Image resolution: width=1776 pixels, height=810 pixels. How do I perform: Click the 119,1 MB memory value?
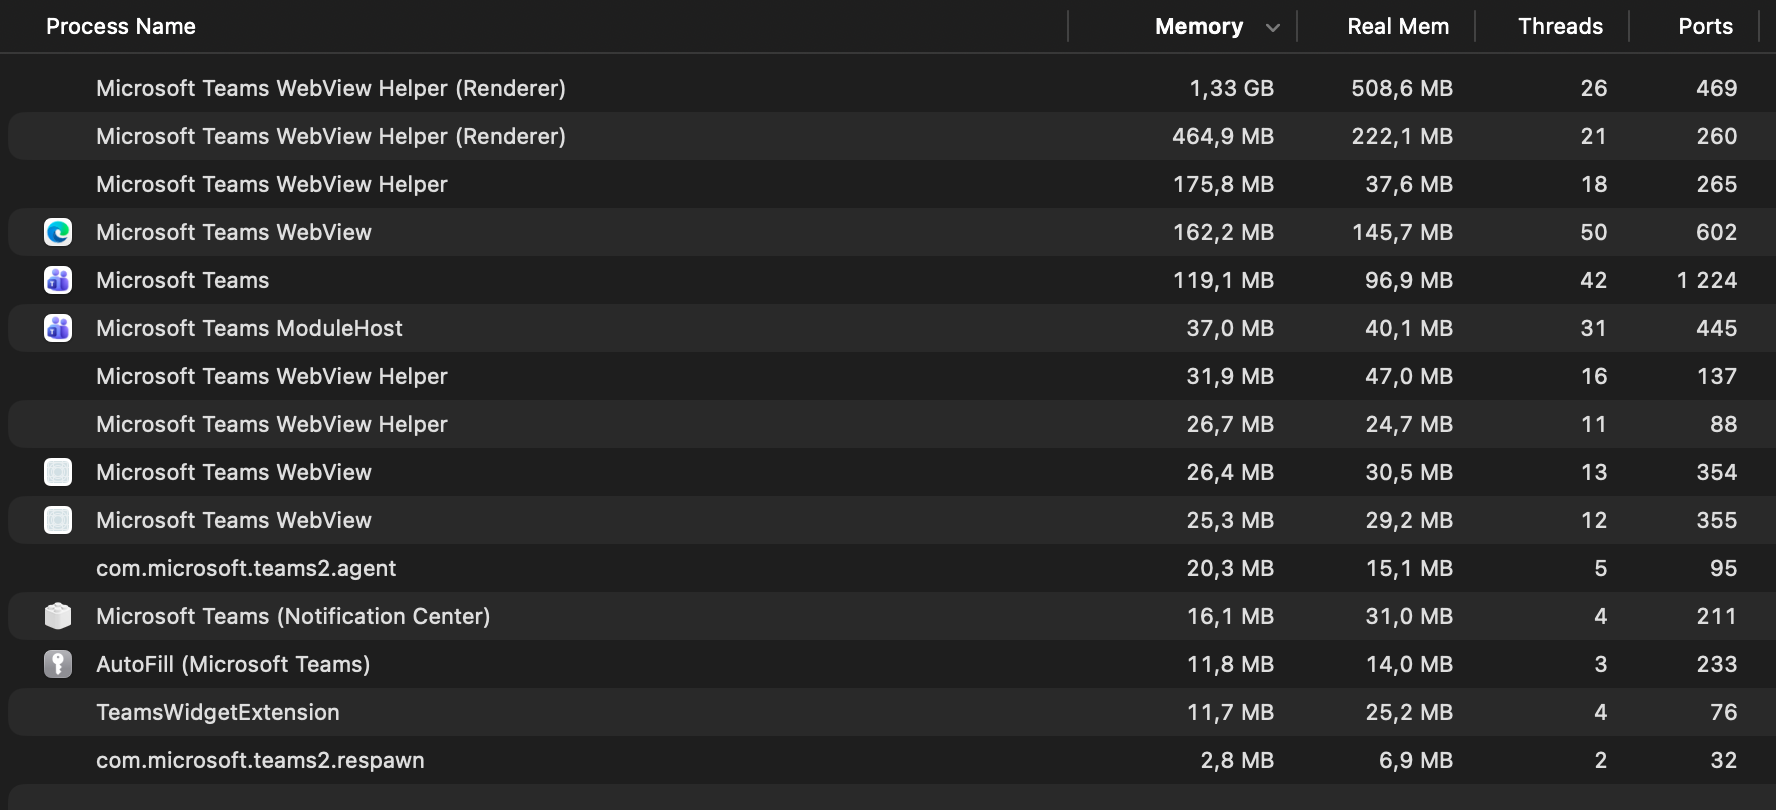[1224, 280]
